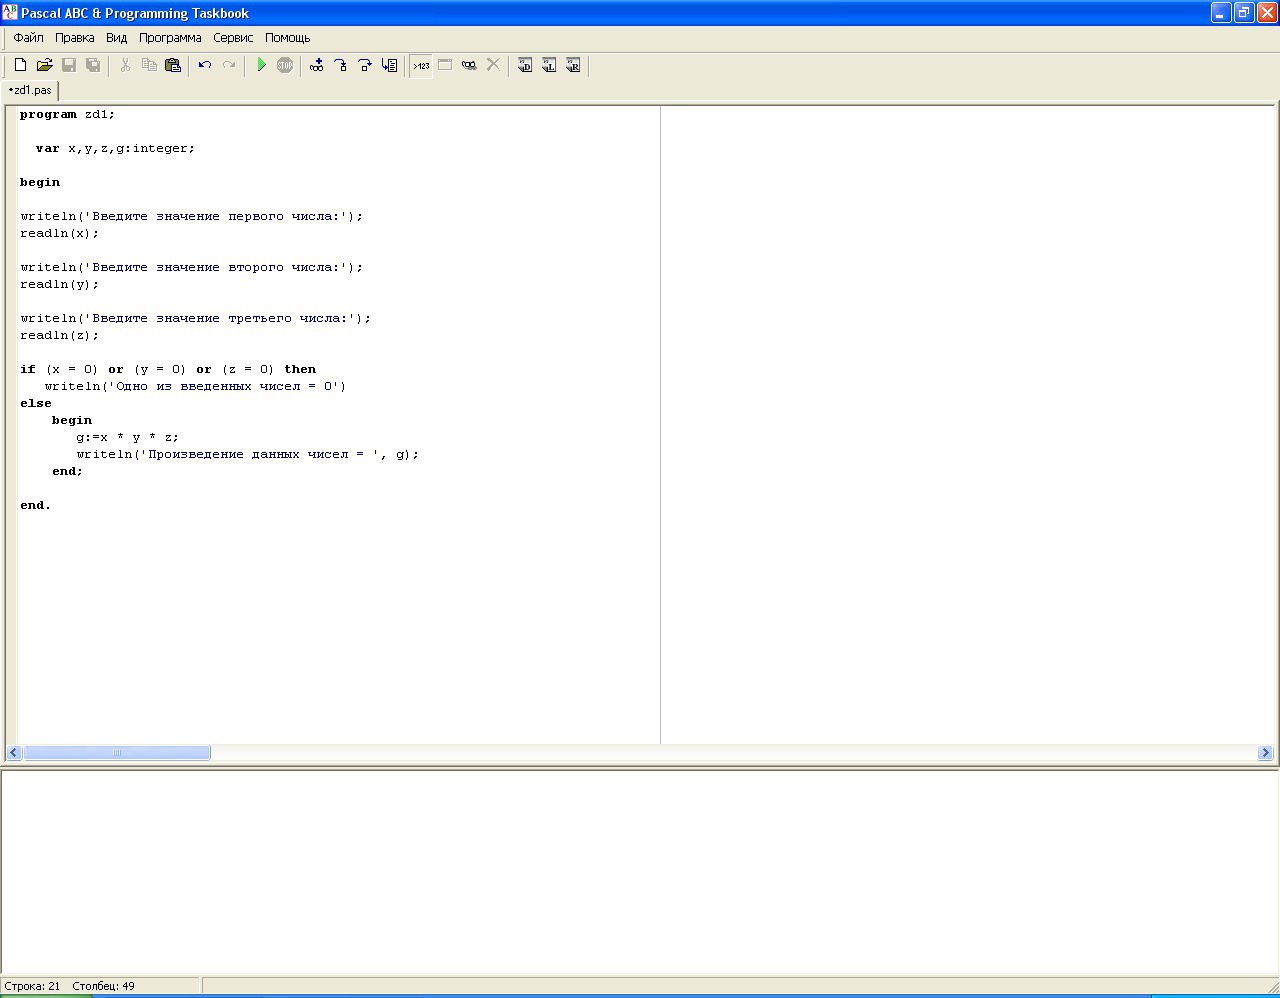Screen dimensions: 1280x998
Task: Select the zd1.pas tab
Action: click(31, 90)
